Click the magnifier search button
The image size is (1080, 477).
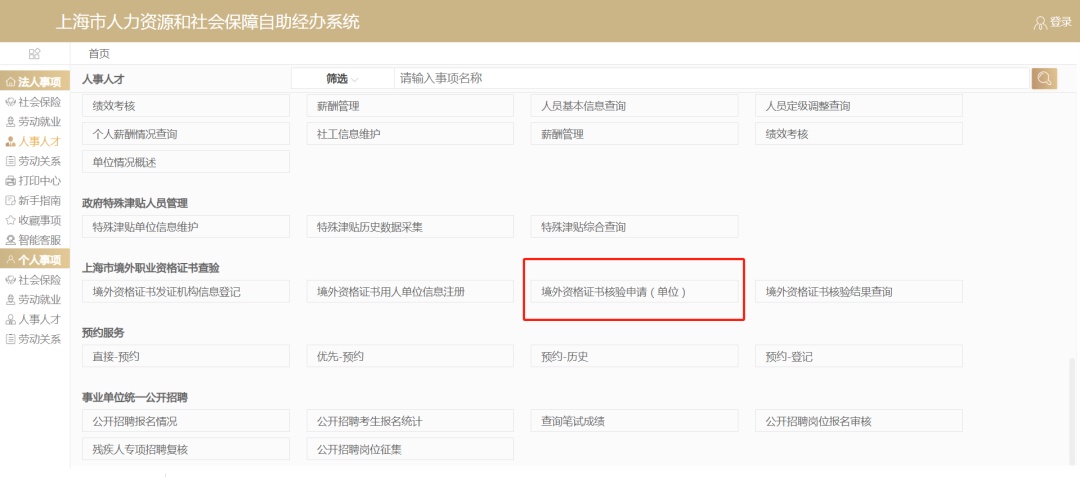pos(1044,79)
